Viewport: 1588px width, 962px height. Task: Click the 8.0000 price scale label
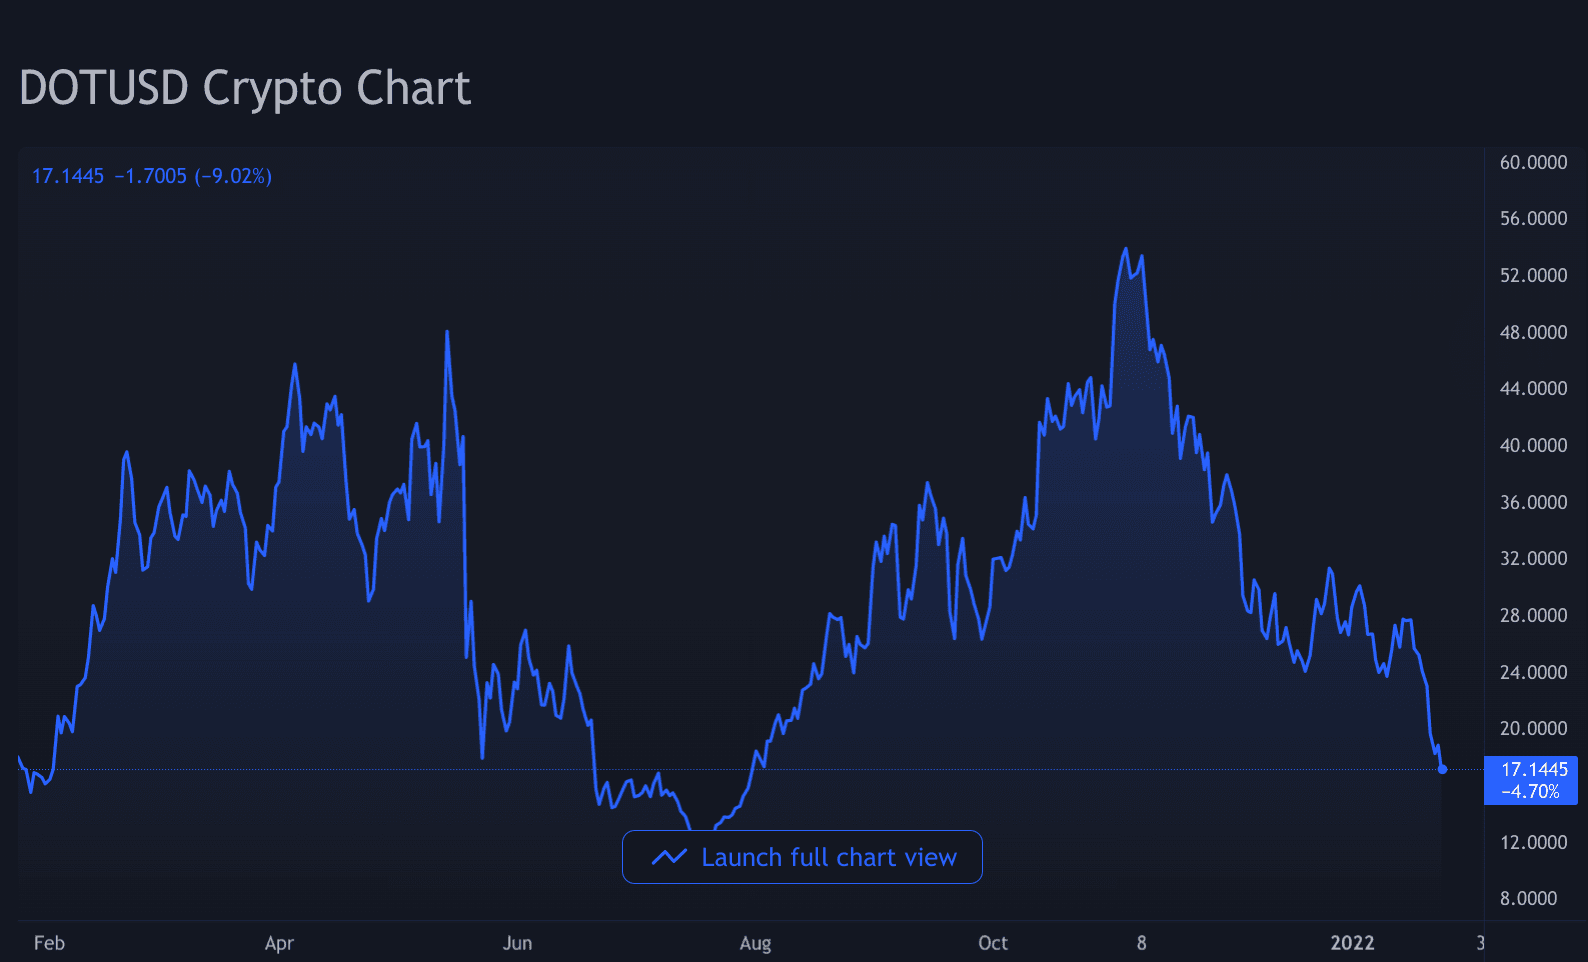click(1528, 898)
